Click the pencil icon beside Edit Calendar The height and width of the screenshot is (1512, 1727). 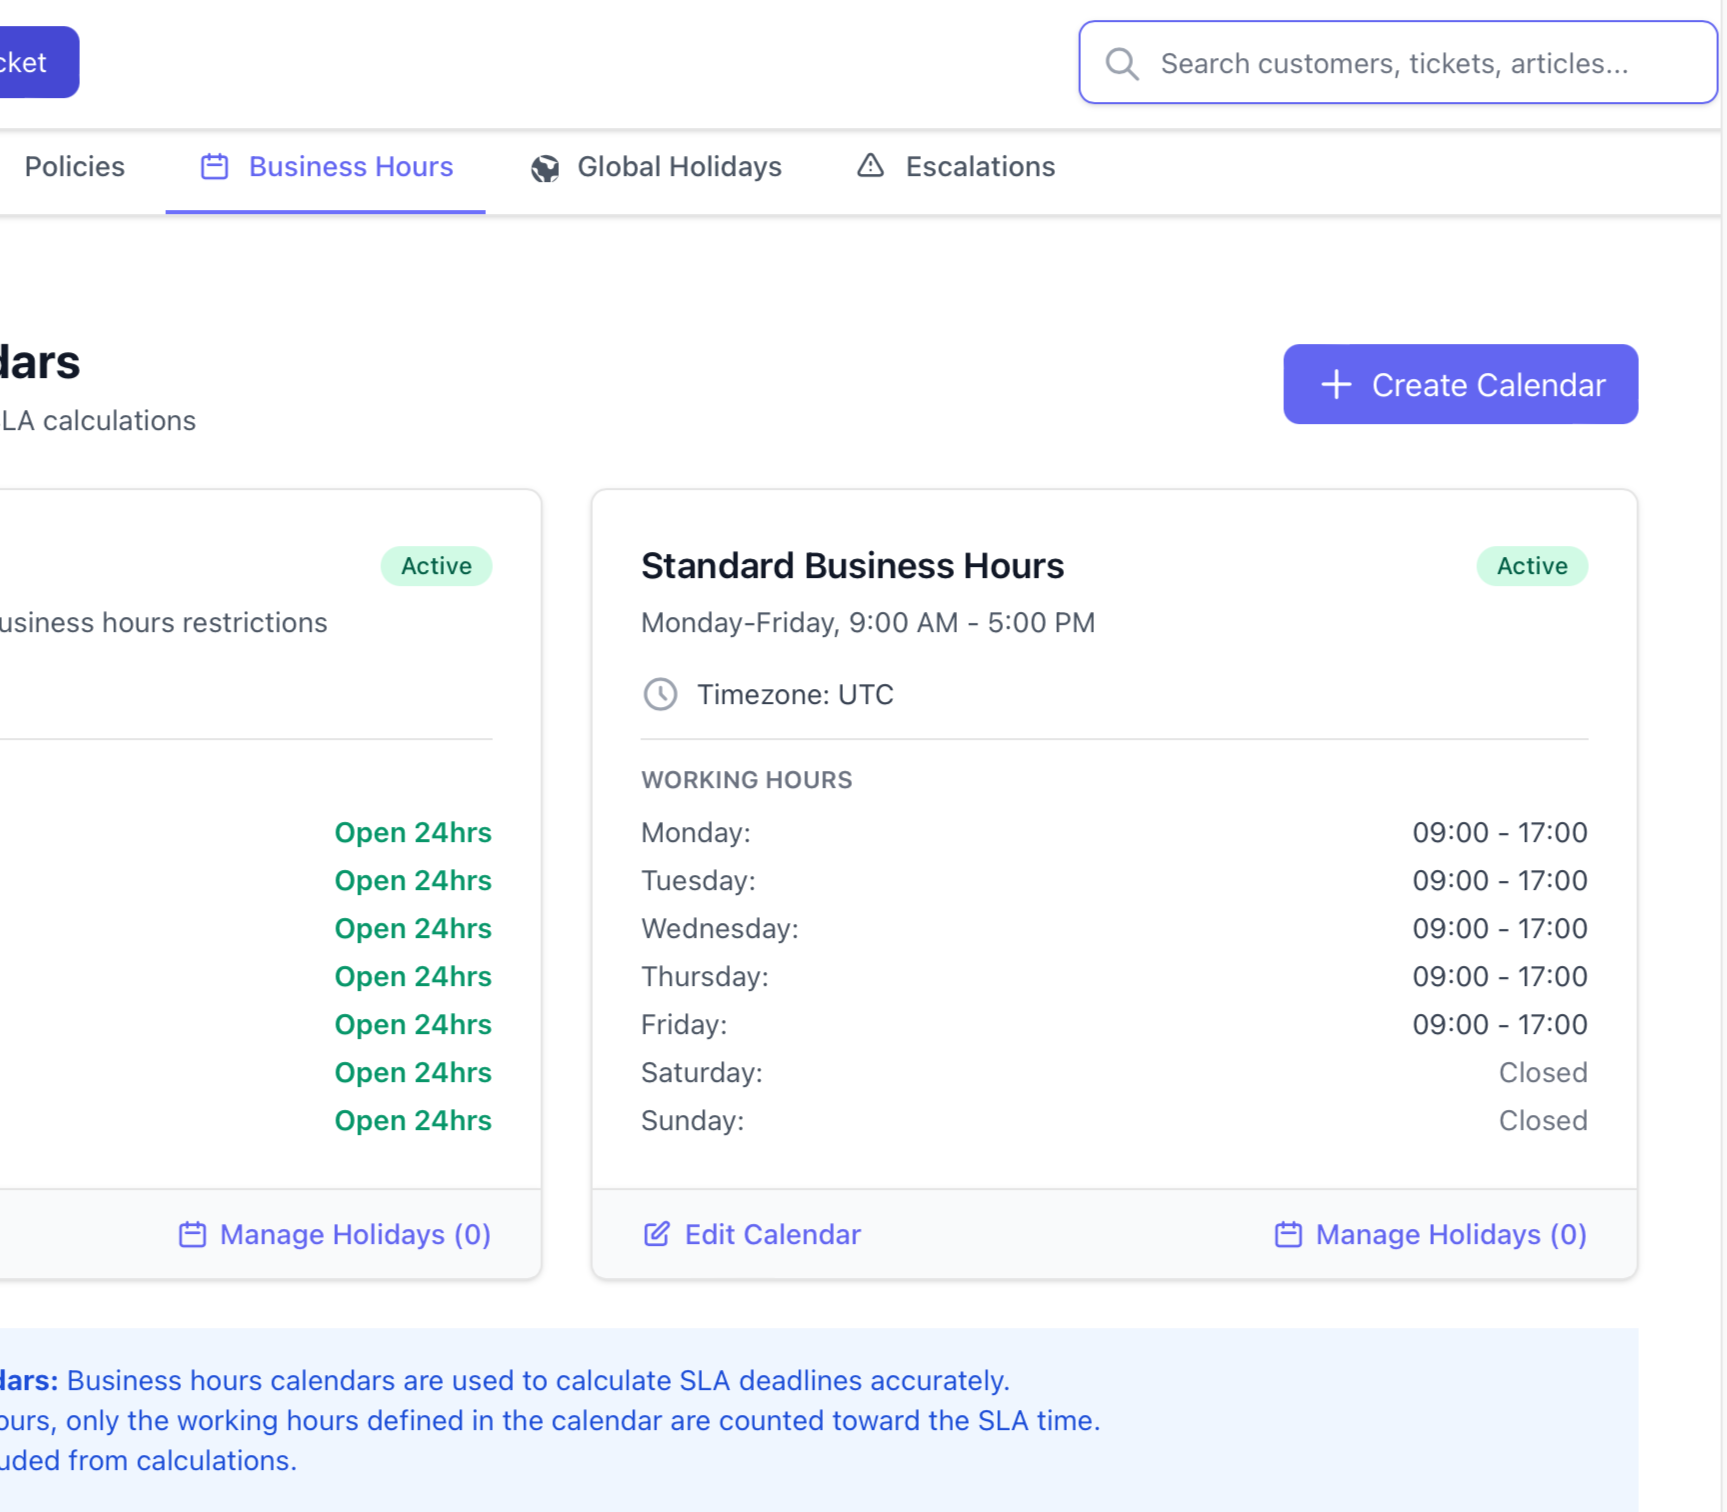[x=657, y=1234]
